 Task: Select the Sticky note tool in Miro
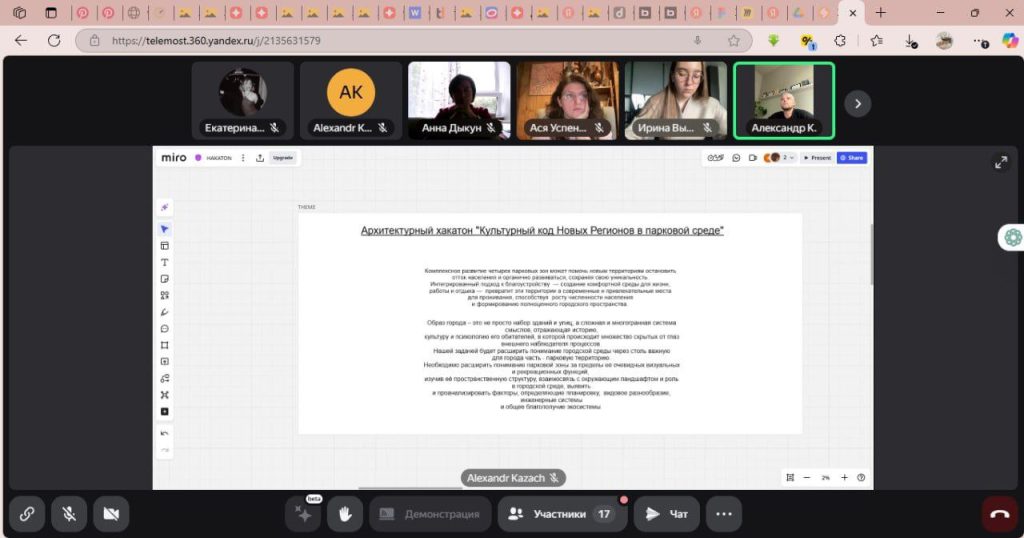coord(165,279)
